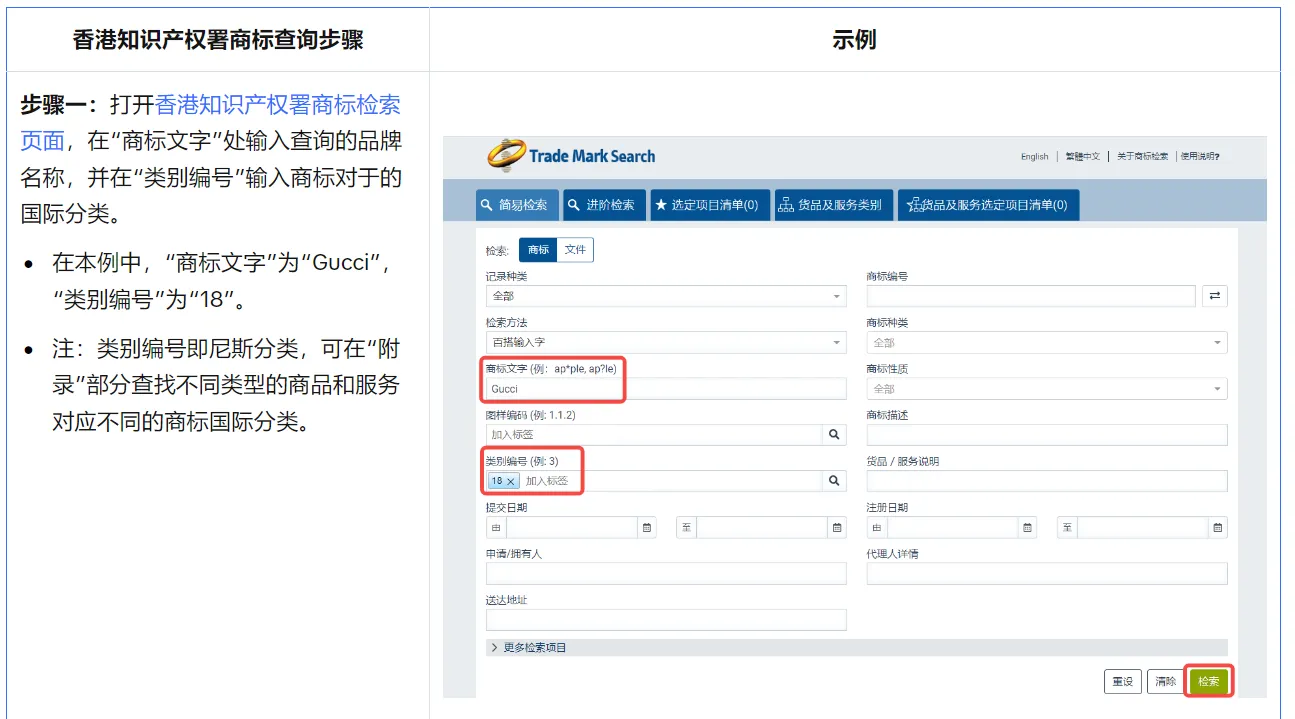Click the green 检索 button

pyautogui.click(x=1209, y=681)
